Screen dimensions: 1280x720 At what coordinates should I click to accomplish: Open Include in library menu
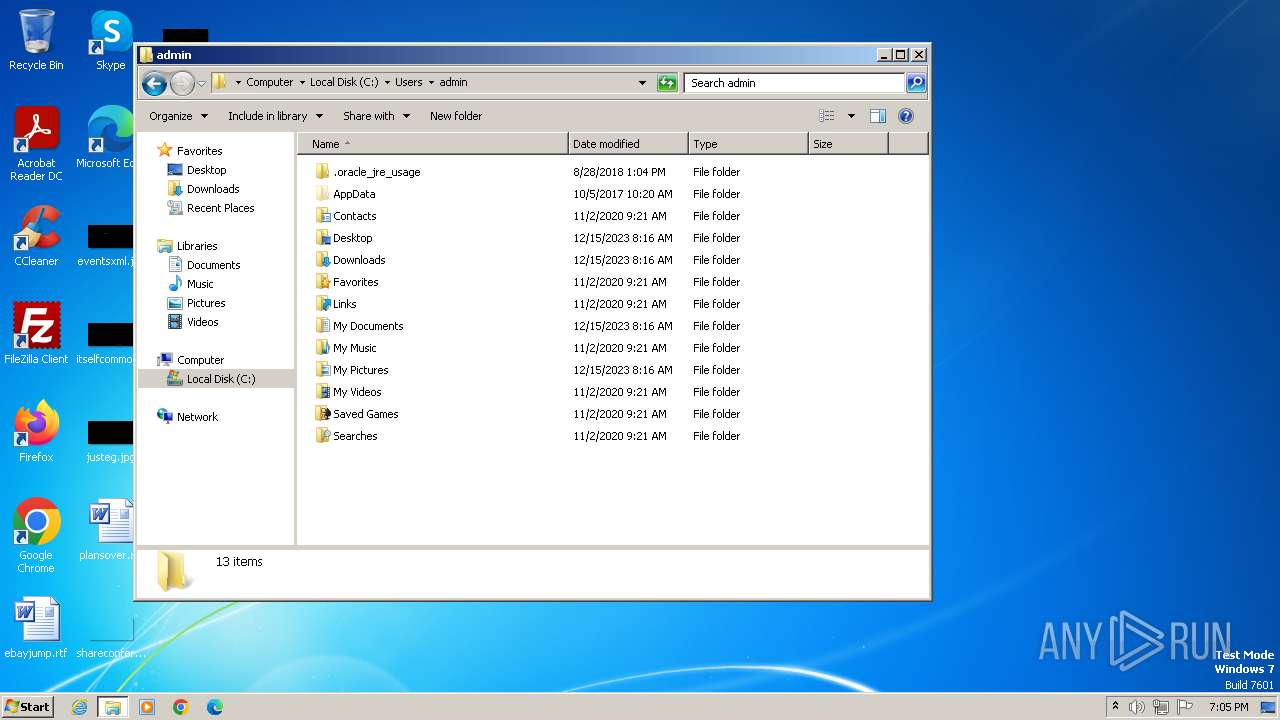pyautogui.click(x=275, y=116)
